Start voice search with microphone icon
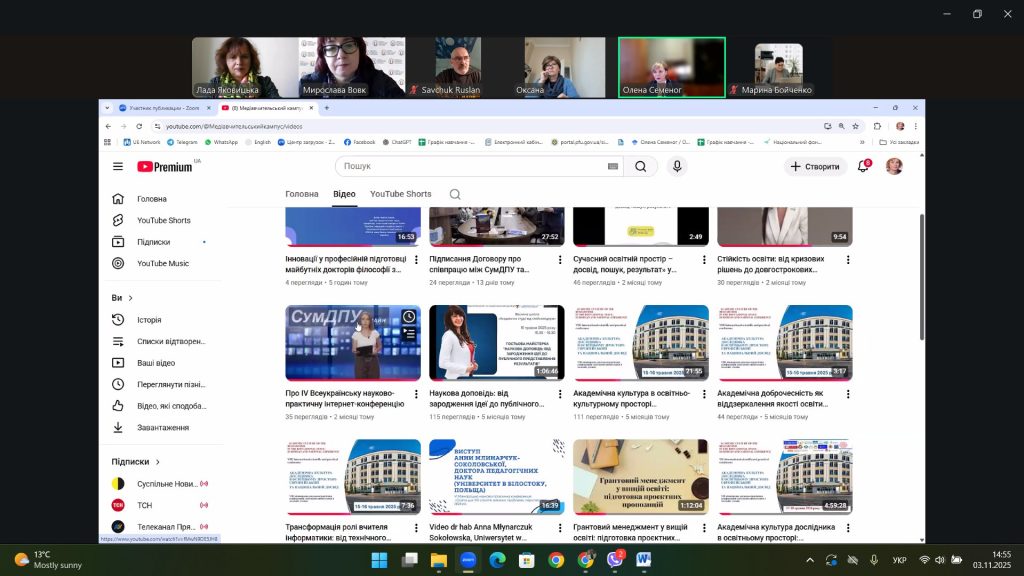The width and height of the screenshot is (1024, 576). click(x=677, y=166)
